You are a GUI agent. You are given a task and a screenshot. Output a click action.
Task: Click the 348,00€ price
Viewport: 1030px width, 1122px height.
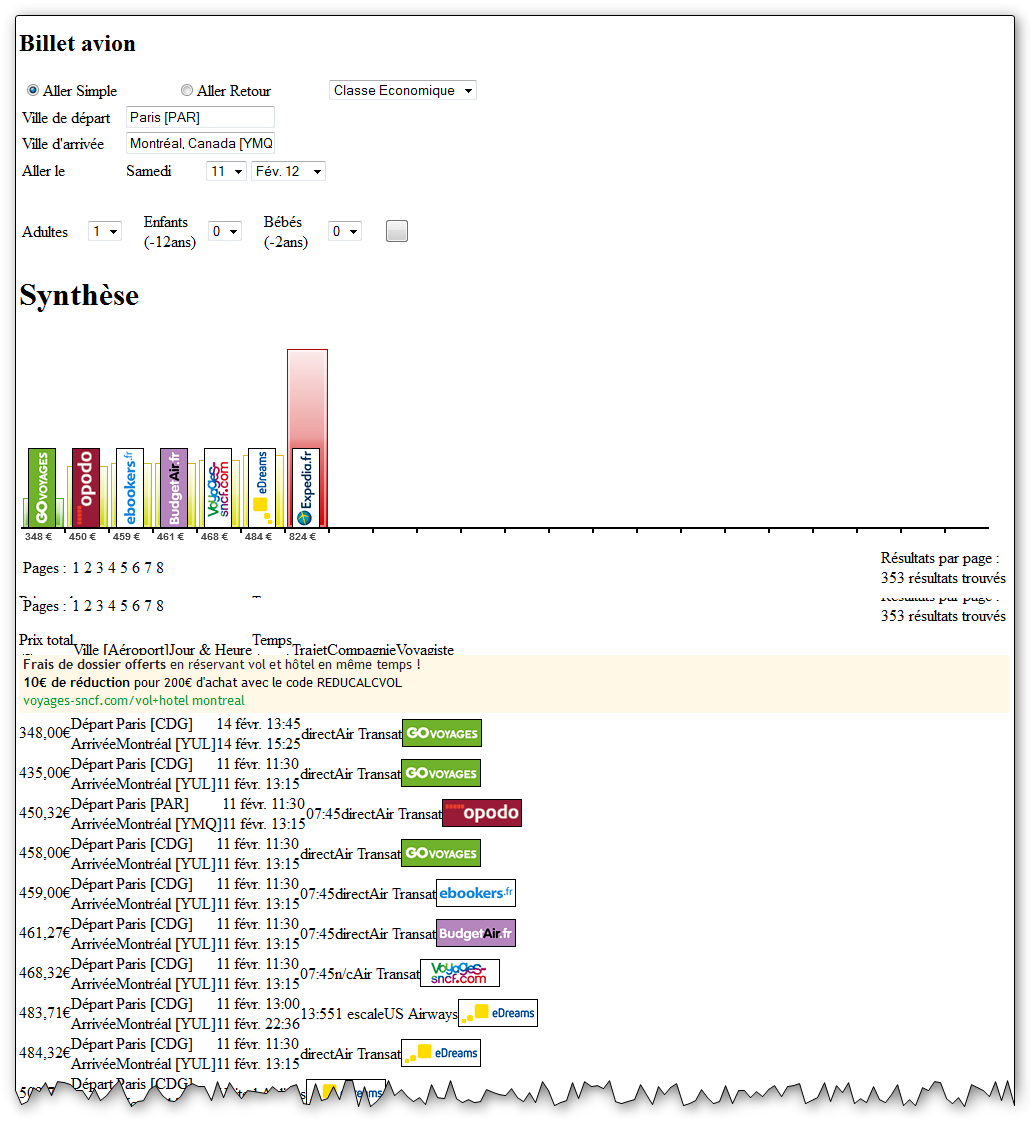tap(44, 733)
